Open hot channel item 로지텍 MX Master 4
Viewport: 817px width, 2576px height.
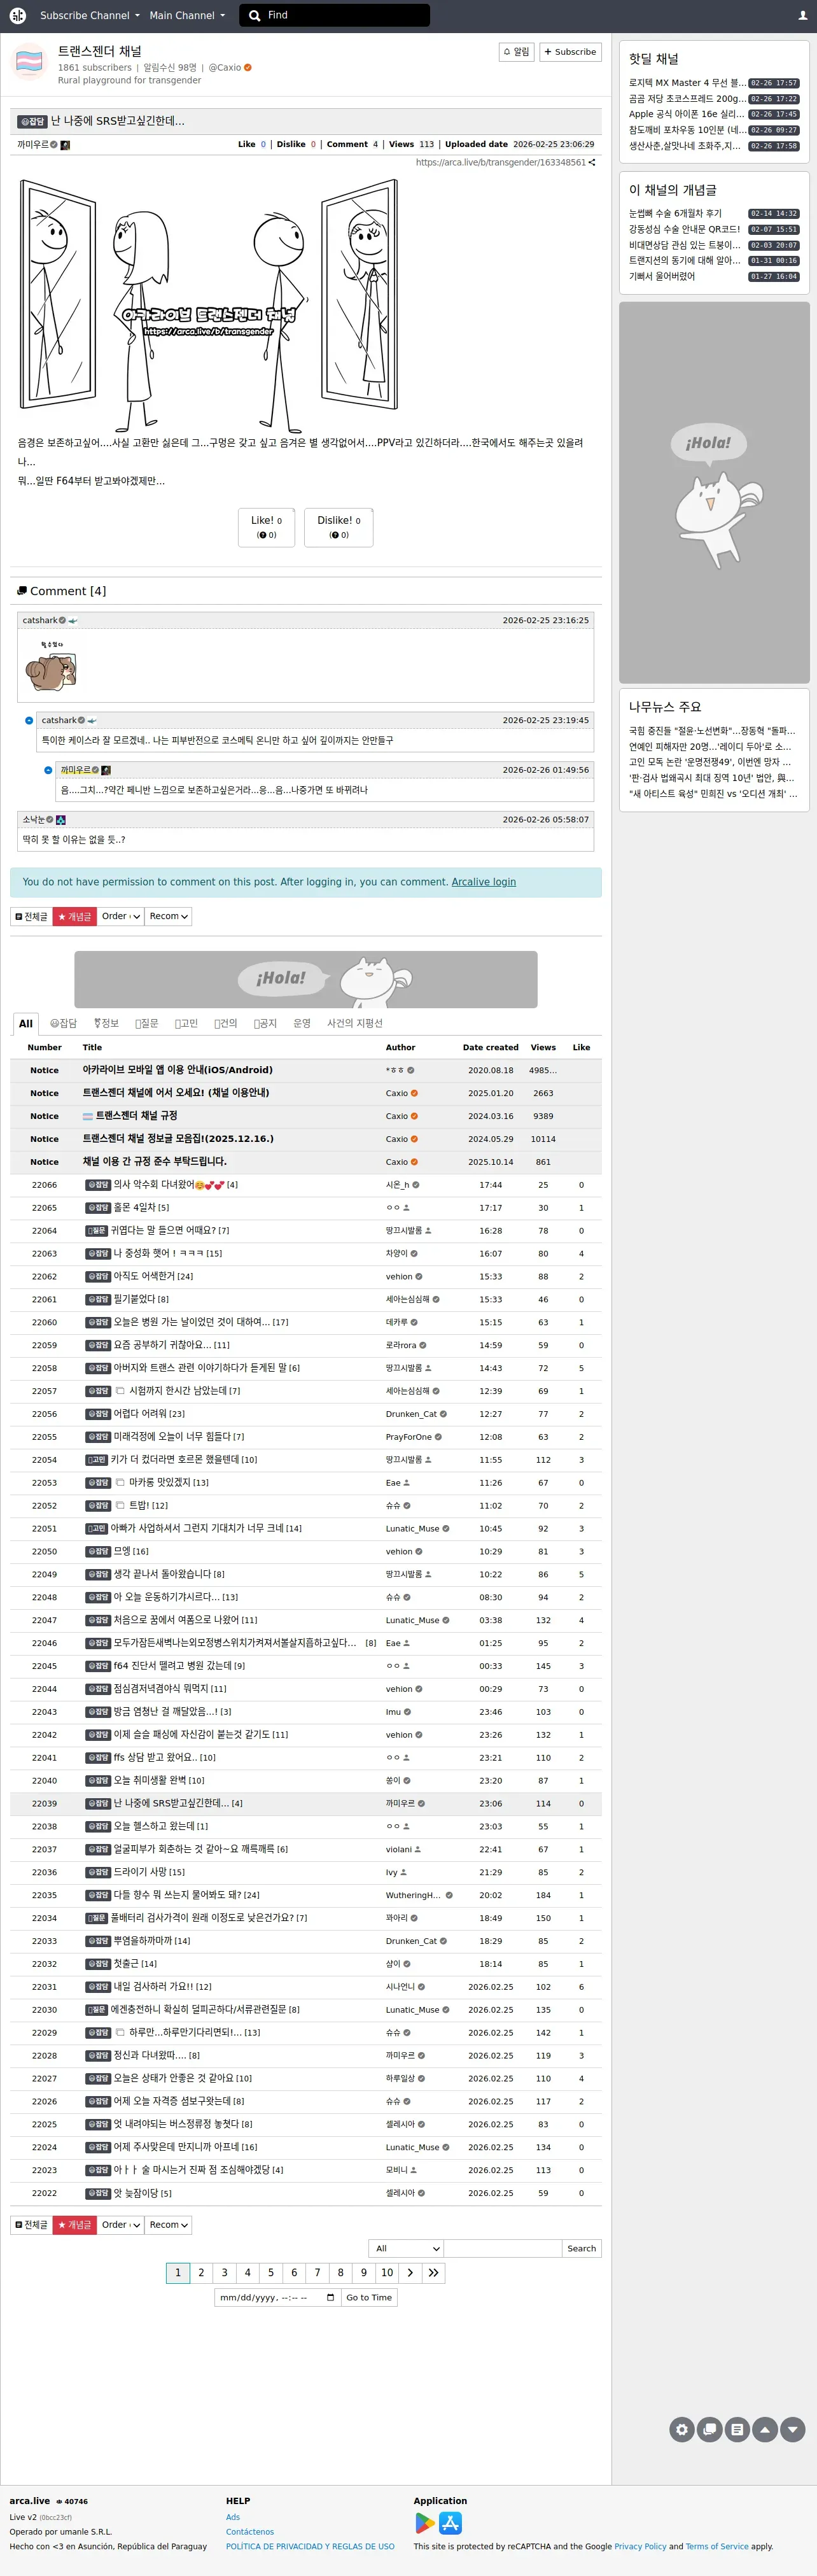687,83
